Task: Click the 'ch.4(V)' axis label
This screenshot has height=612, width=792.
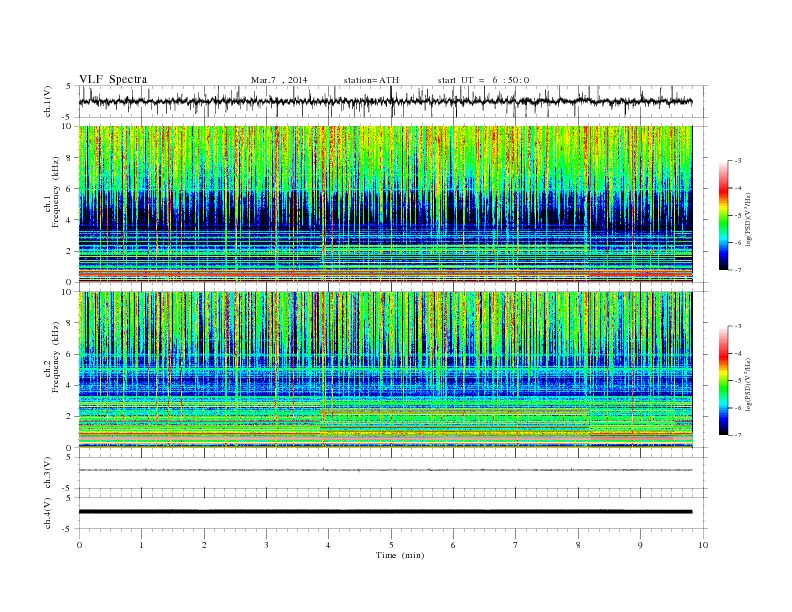Action: tap(48, 513)
